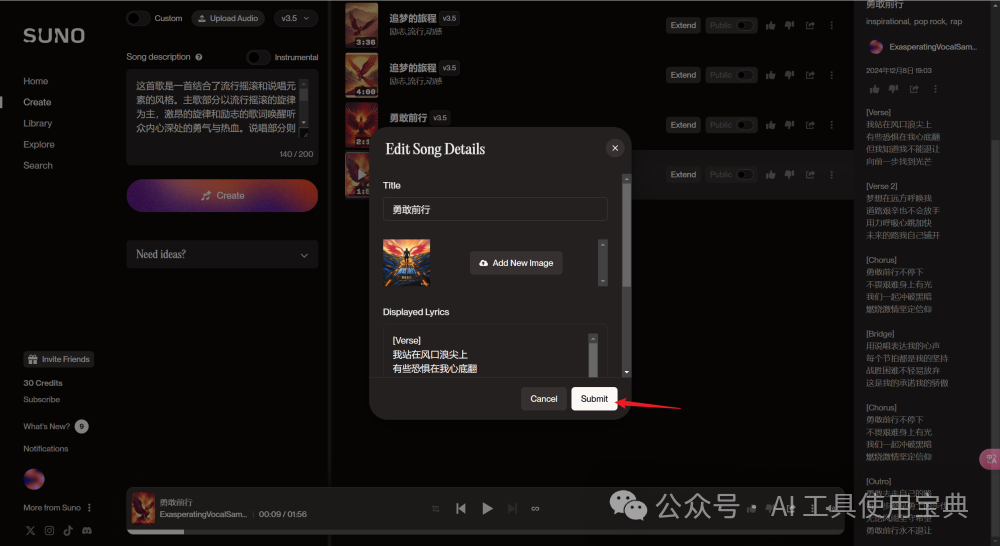
Task: Click Cancel in Edit Song Details
Action: point(543,399)
